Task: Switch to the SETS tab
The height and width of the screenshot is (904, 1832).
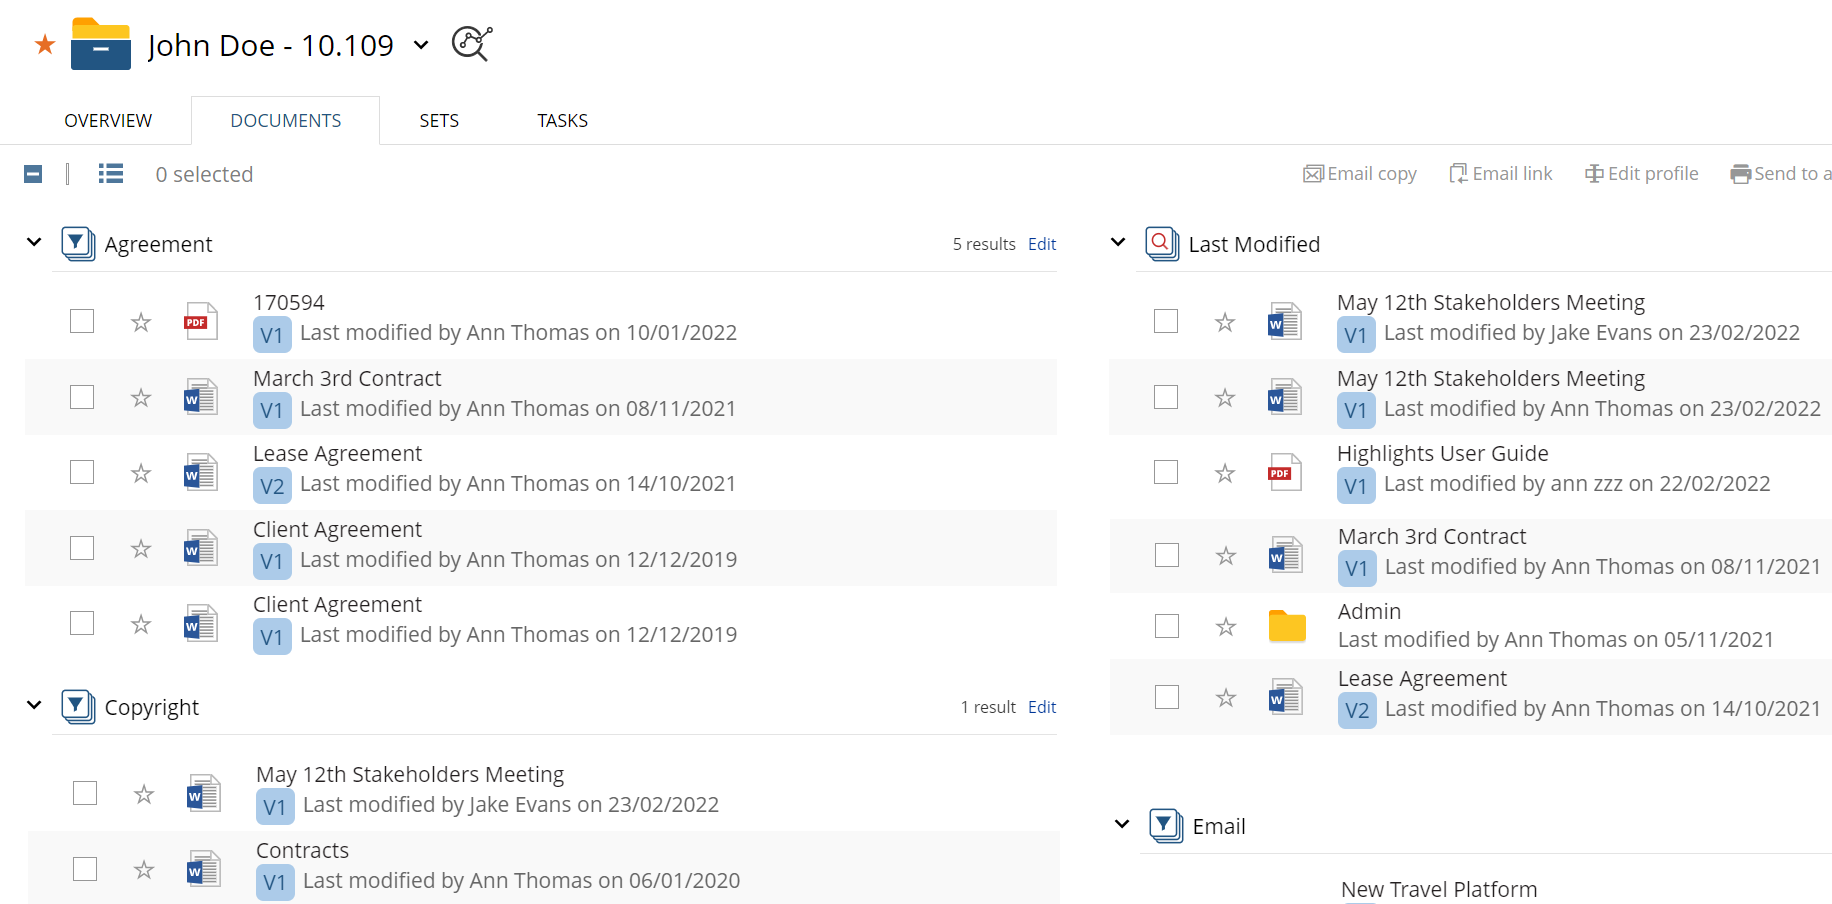Action: [439, 120]
